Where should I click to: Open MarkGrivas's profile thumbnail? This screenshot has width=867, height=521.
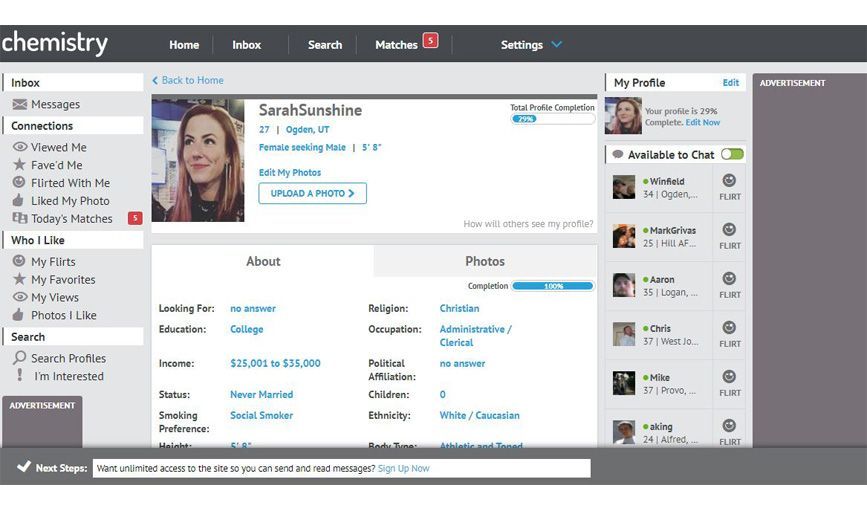click(624, 236)
